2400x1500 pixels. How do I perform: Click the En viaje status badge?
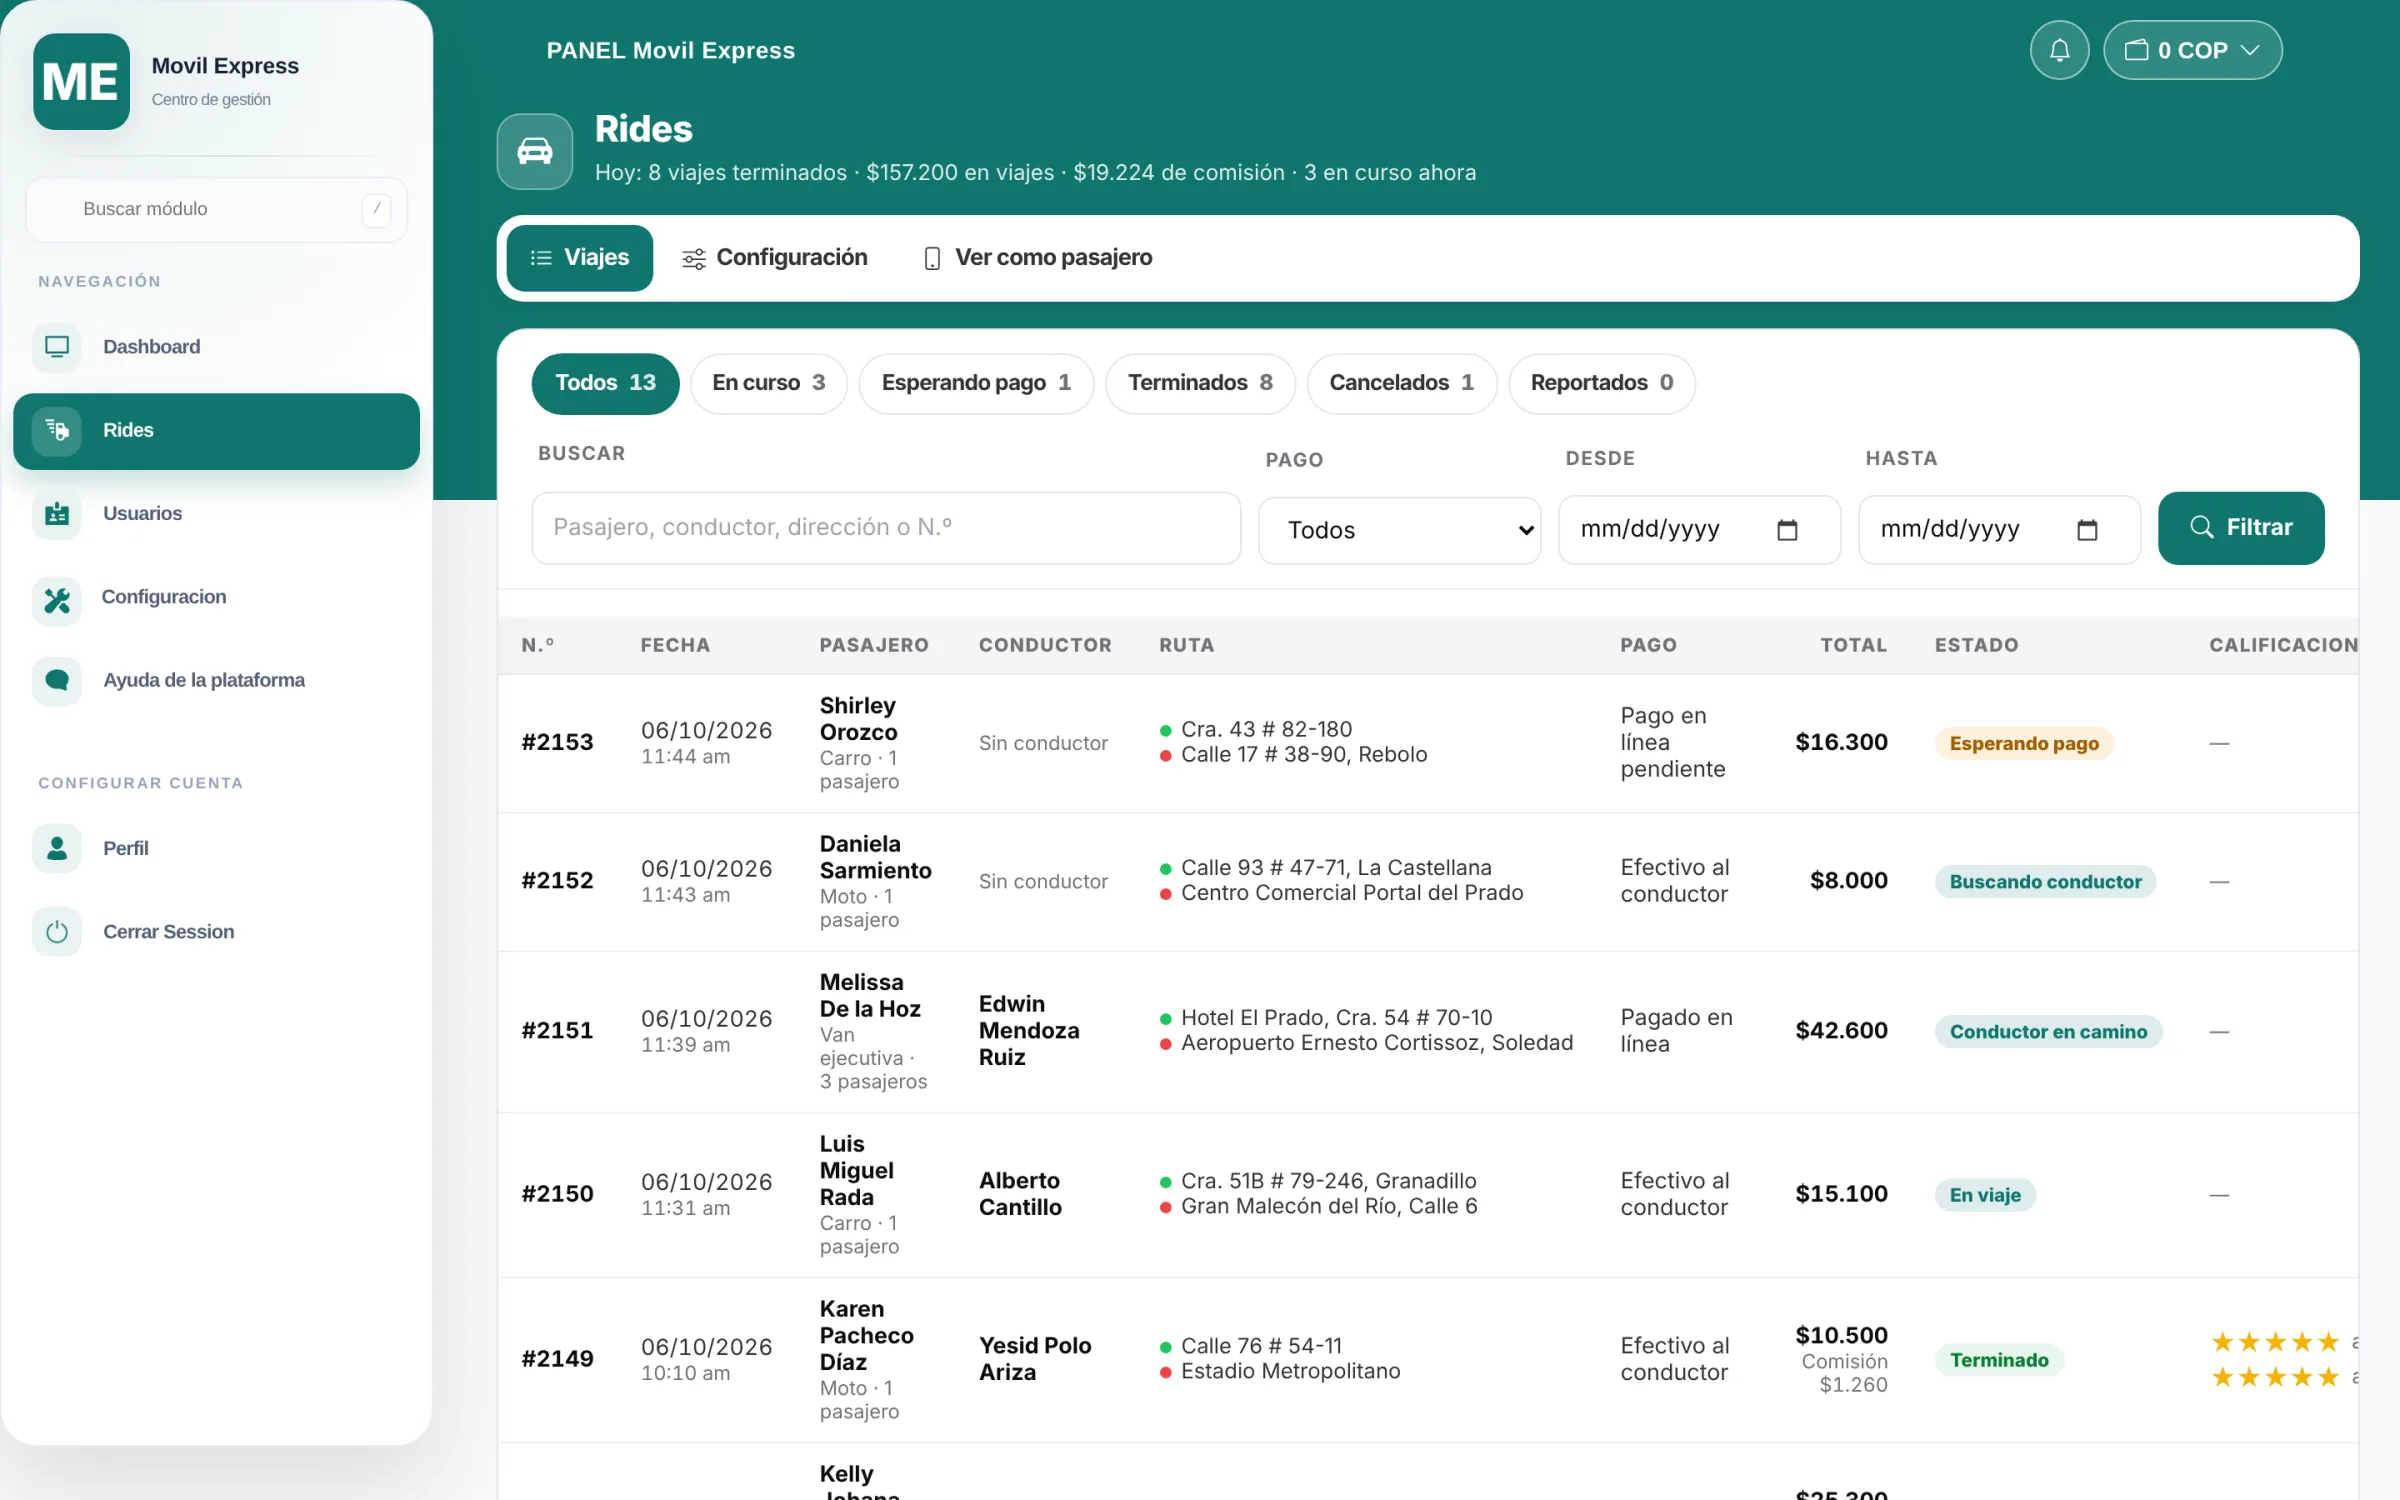[1985, 1195]
